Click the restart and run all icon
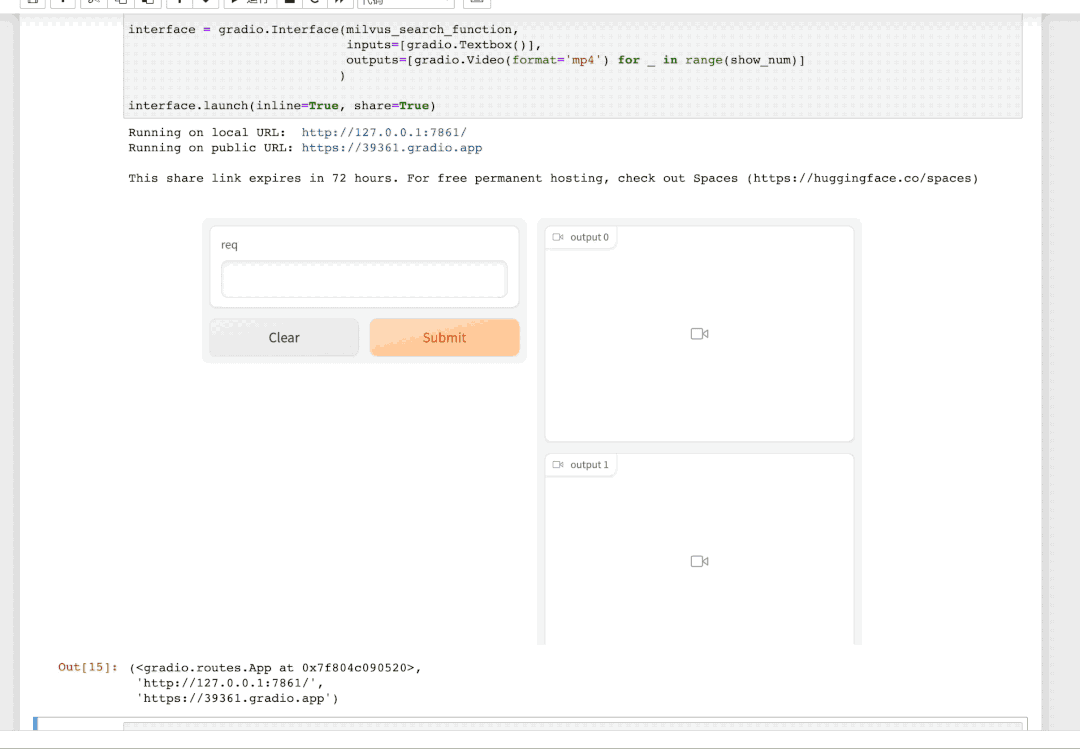 pos(338,3)
